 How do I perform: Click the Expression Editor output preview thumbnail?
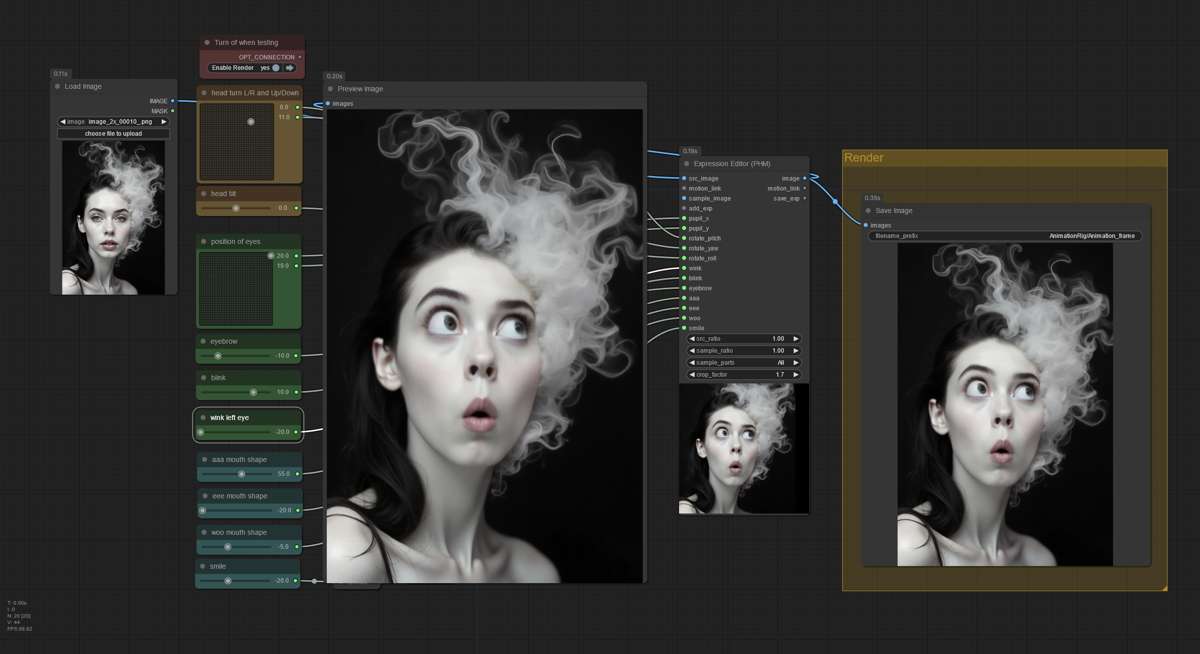[743, 448]
